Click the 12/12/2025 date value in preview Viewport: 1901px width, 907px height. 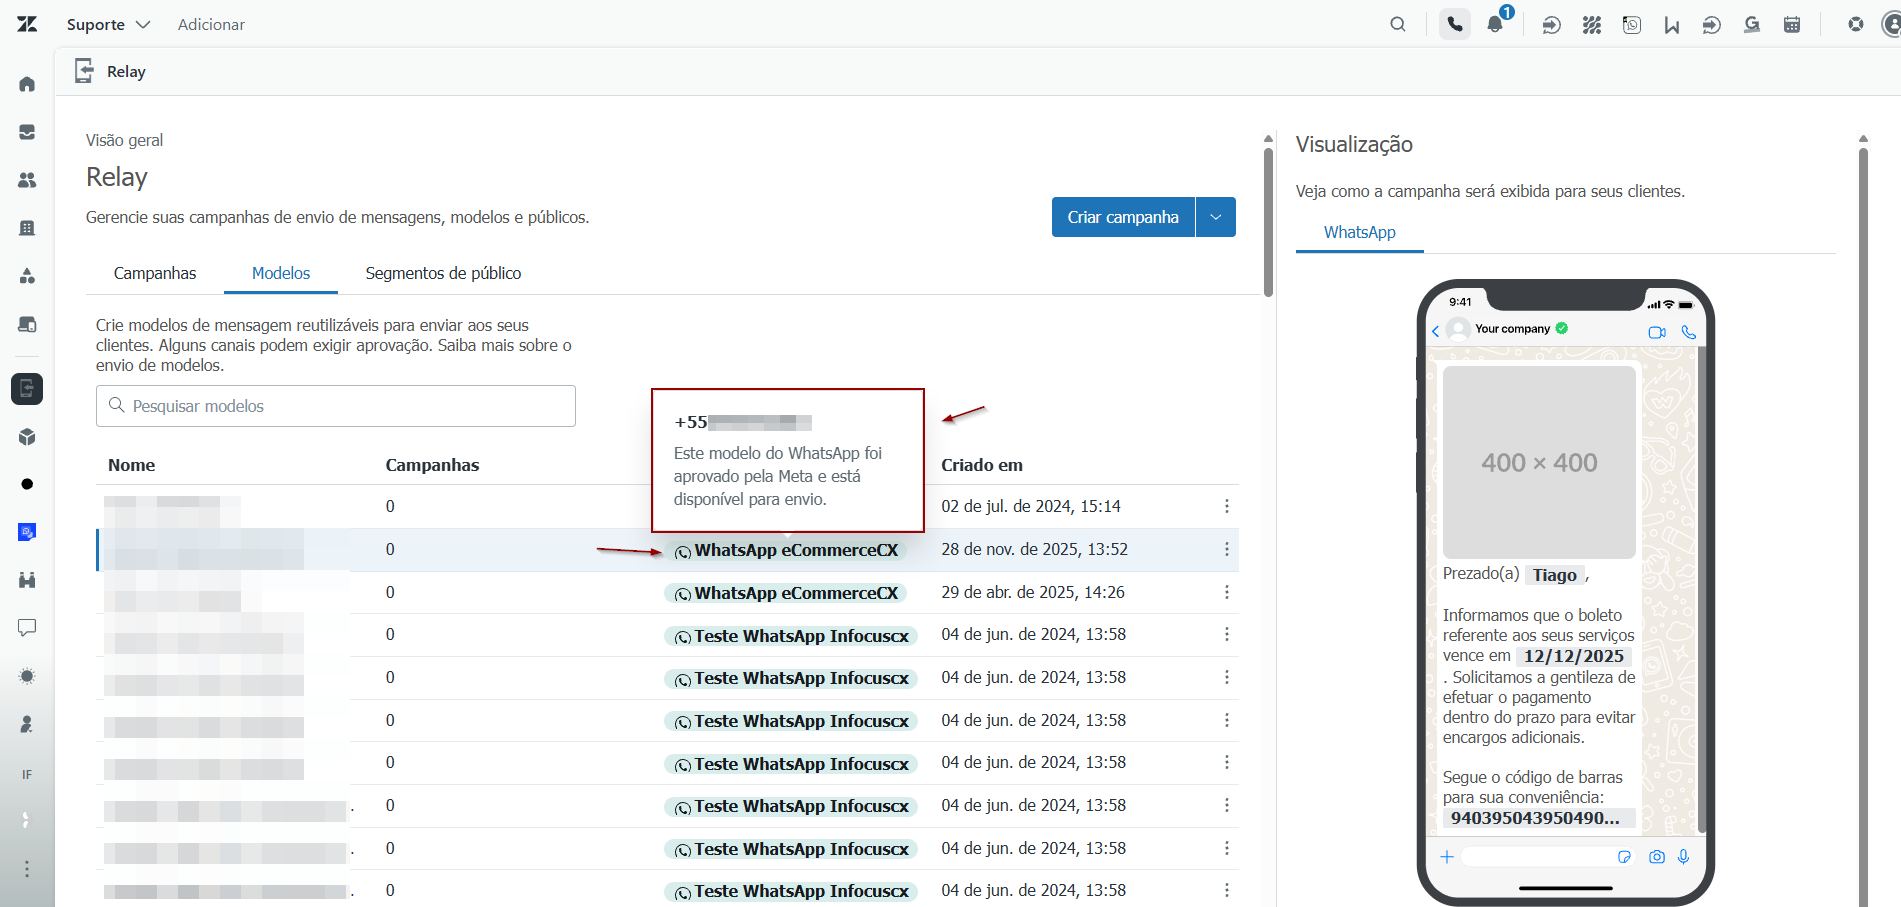[1574, 656]
